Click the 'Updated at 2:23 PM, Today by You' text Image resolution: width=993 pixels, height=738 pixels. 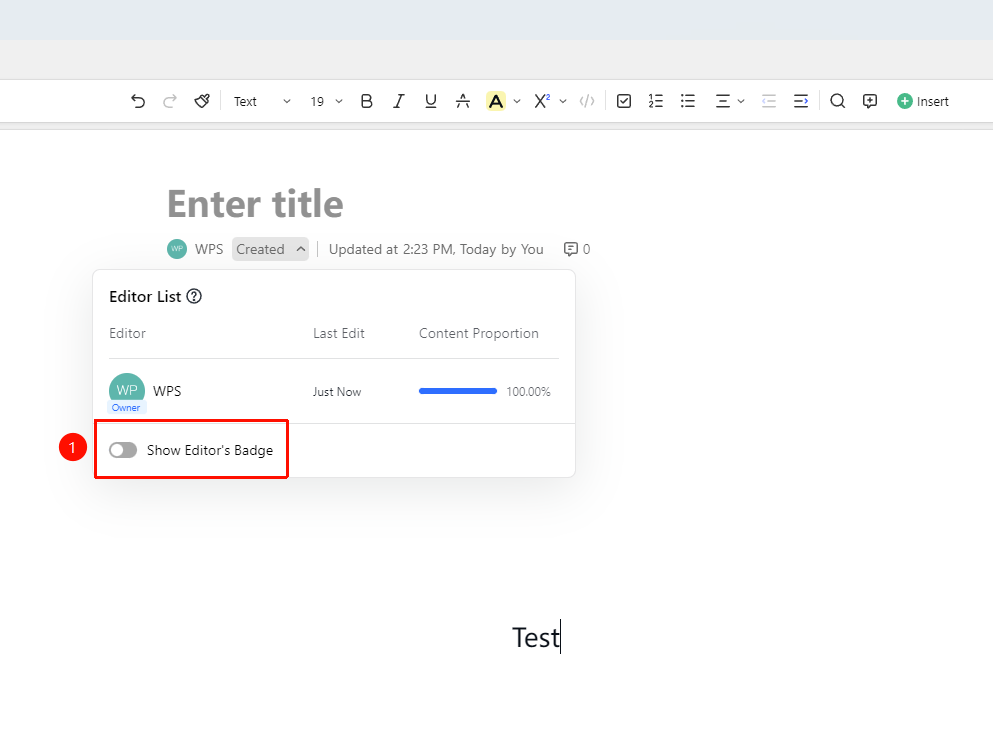tap(436, 250)
